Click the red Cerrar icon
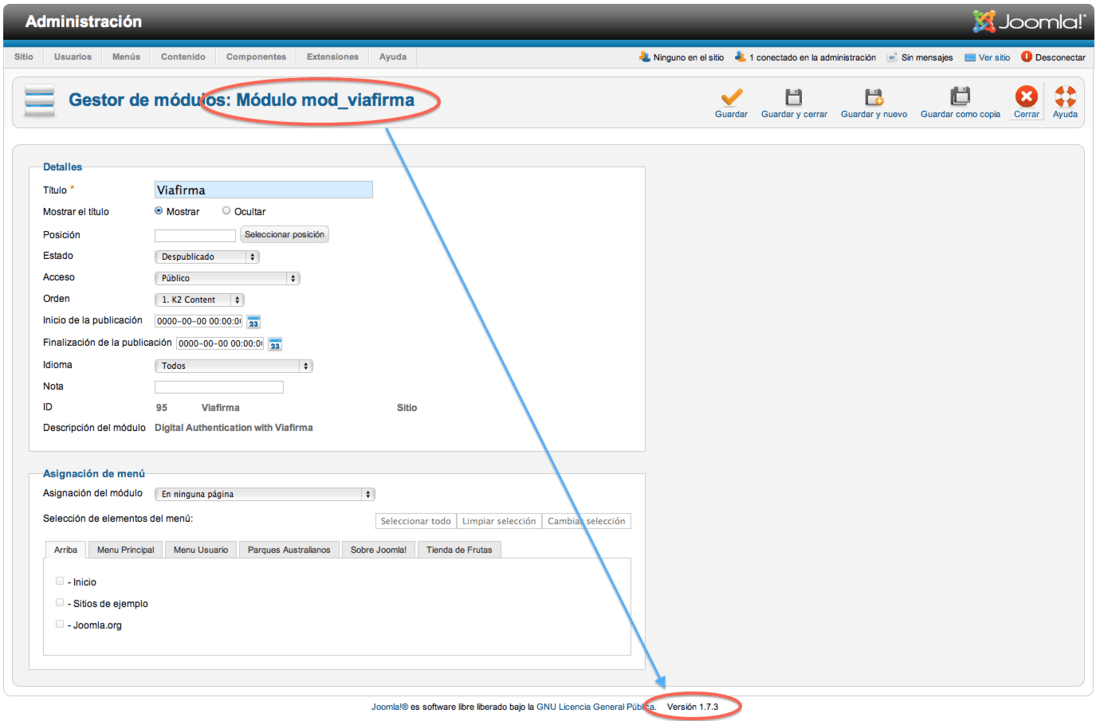 1026,96
